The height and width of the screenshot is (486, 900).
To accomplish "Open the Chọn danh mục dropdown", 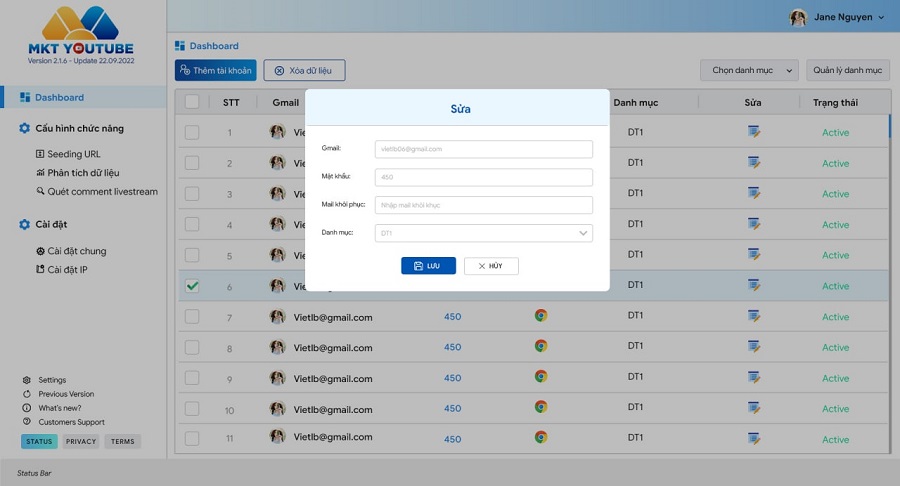I will point(749,70).
